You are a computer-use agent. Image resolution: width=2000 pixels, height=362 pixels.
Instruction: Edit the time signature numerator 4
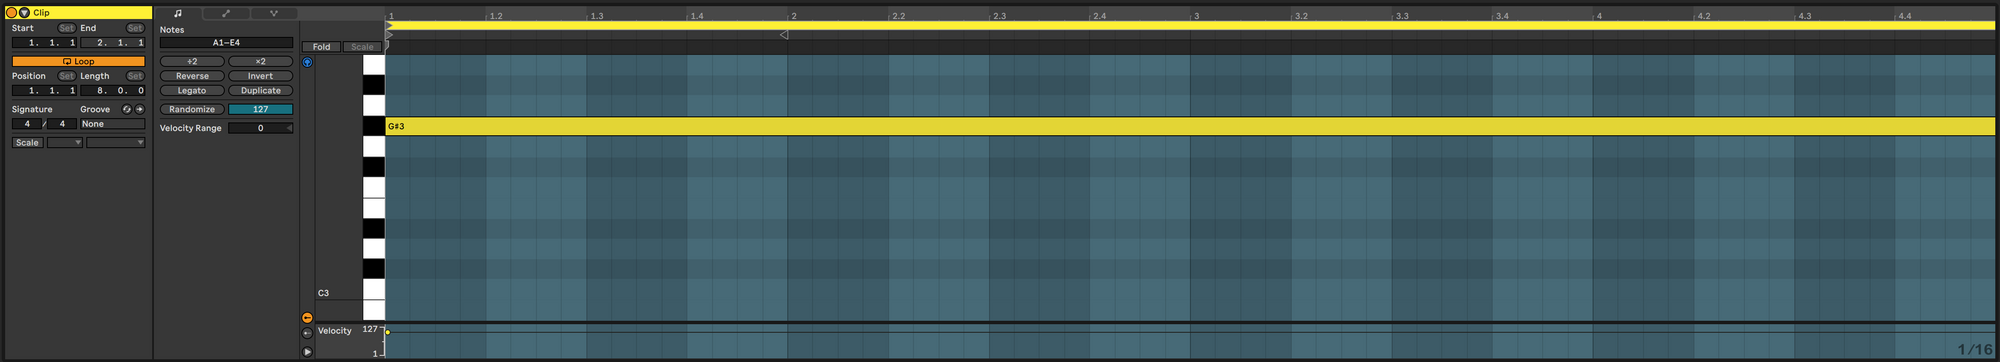tap(27, 124)
